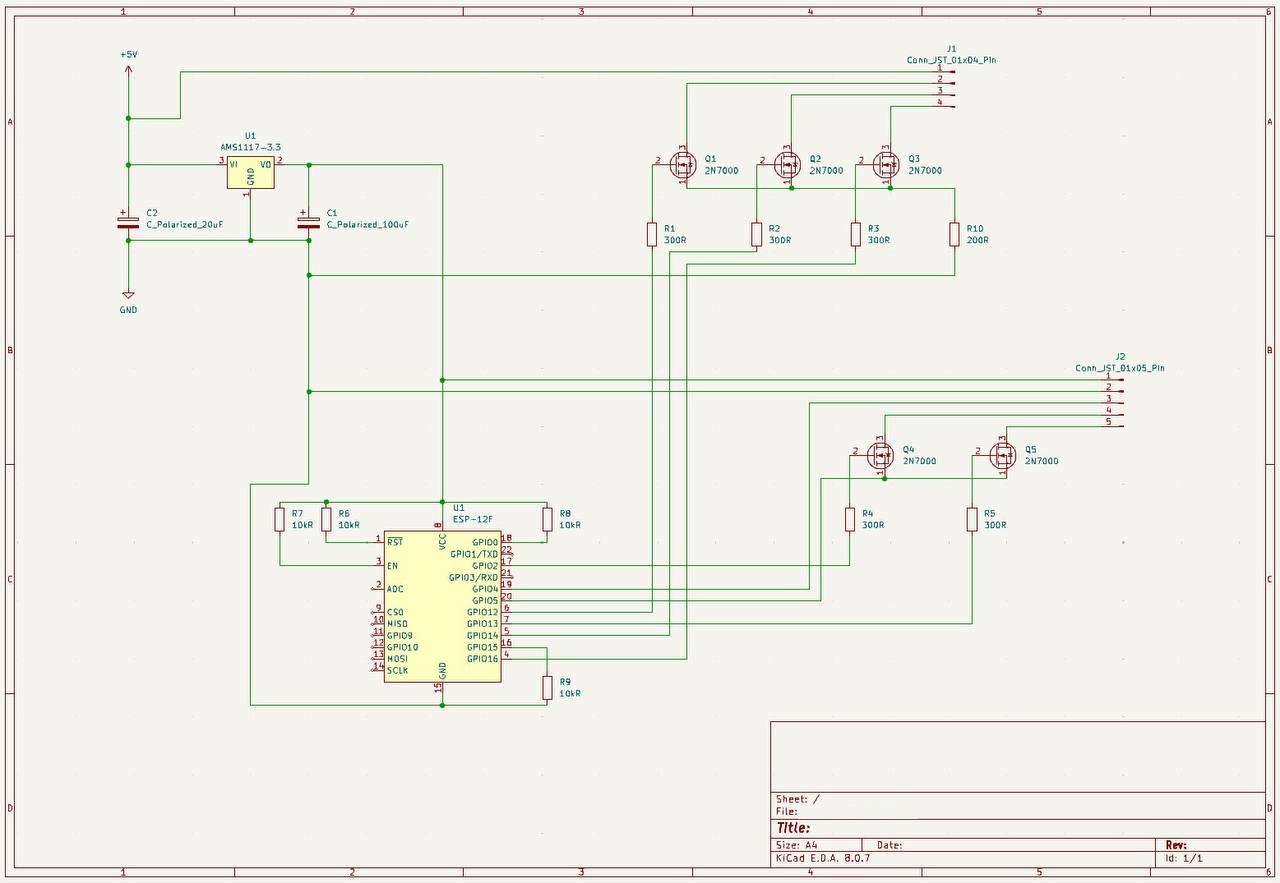Select the Conn_JST_01x04_Pin label
The height and width of the screenshot is (883, 1280).
pos(951,60)
